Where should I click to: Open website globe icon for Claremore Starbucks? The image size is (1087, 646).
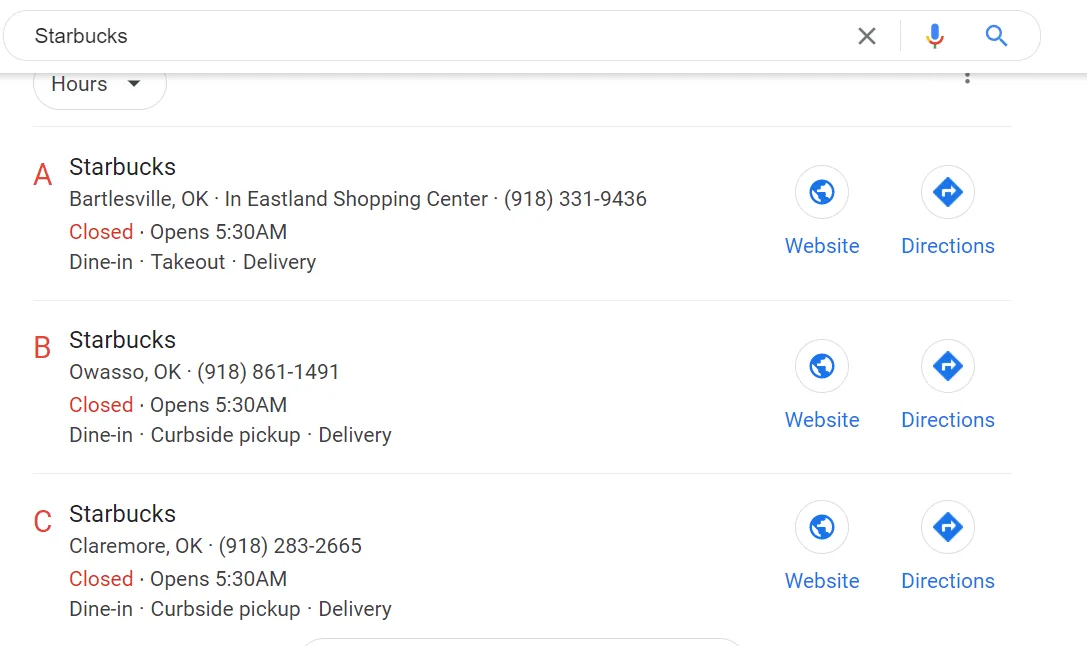point(822,527)
